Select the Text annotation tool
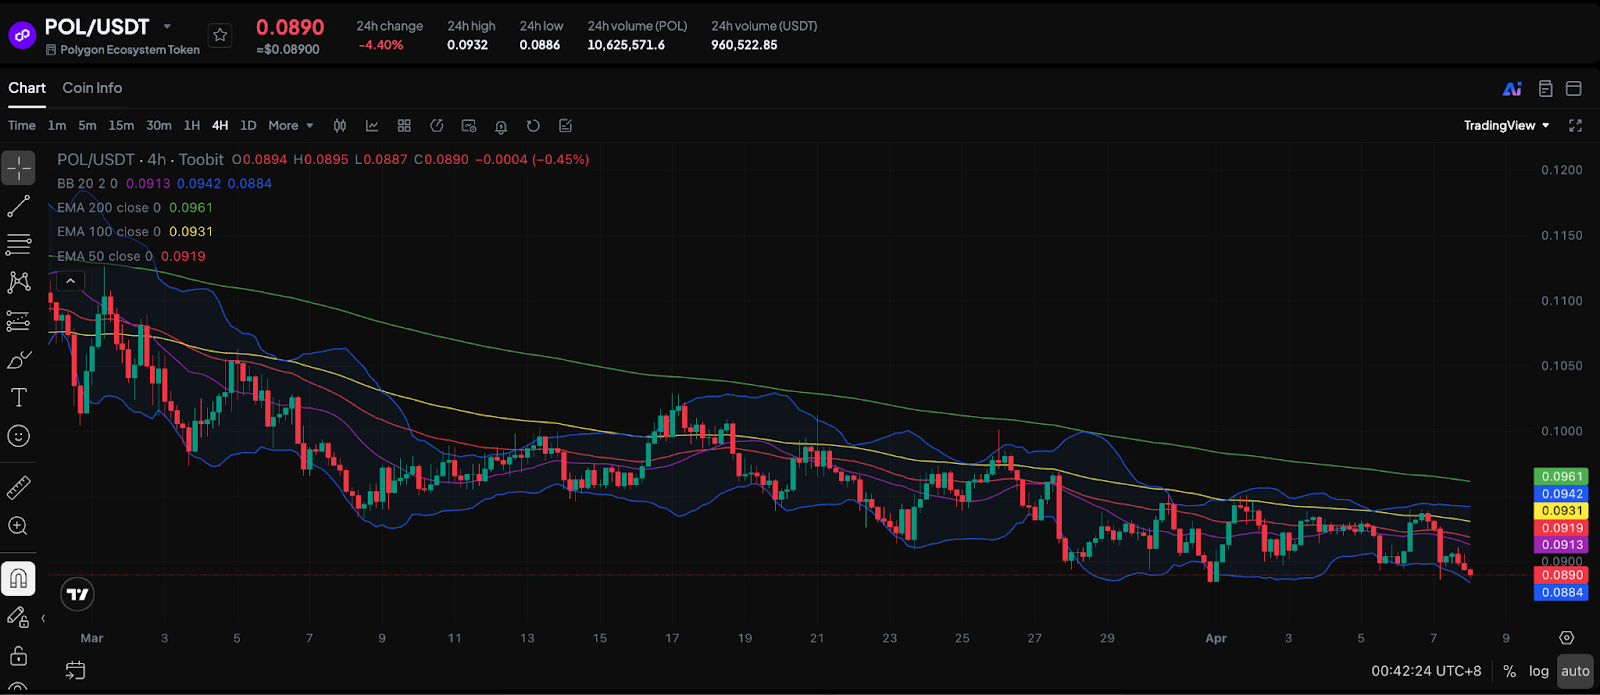This screenshot has height=695, width=1600. 19,398
